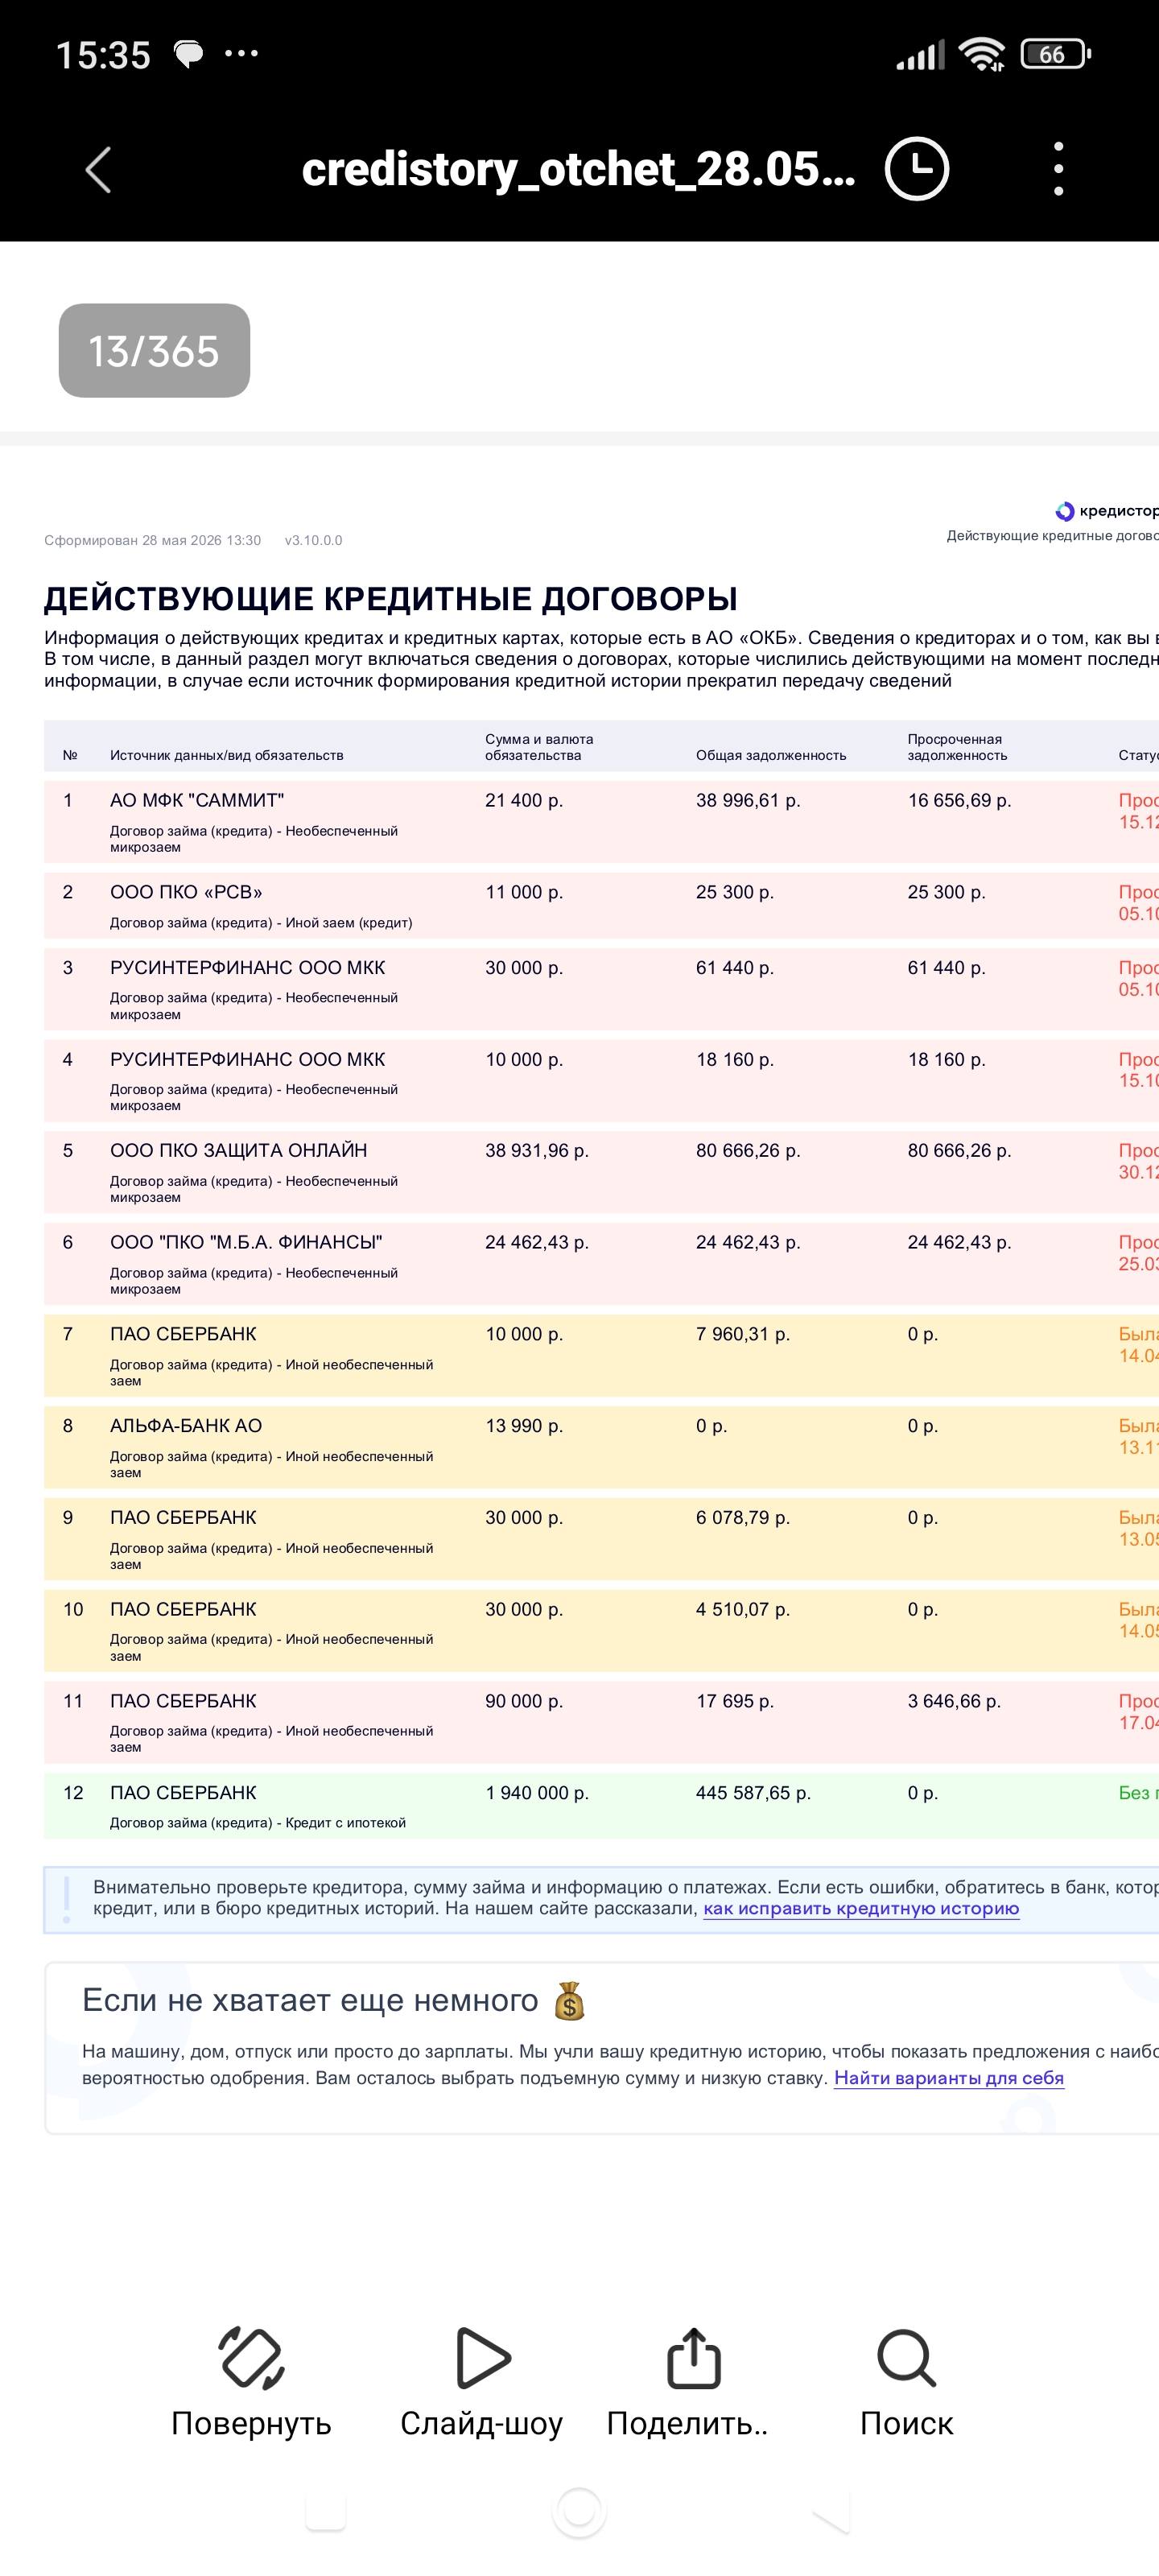Viewport: 1159px width, 2576px height.
Task: Tap the rotate icon (Повернуть)
Action: point(251,2358)
